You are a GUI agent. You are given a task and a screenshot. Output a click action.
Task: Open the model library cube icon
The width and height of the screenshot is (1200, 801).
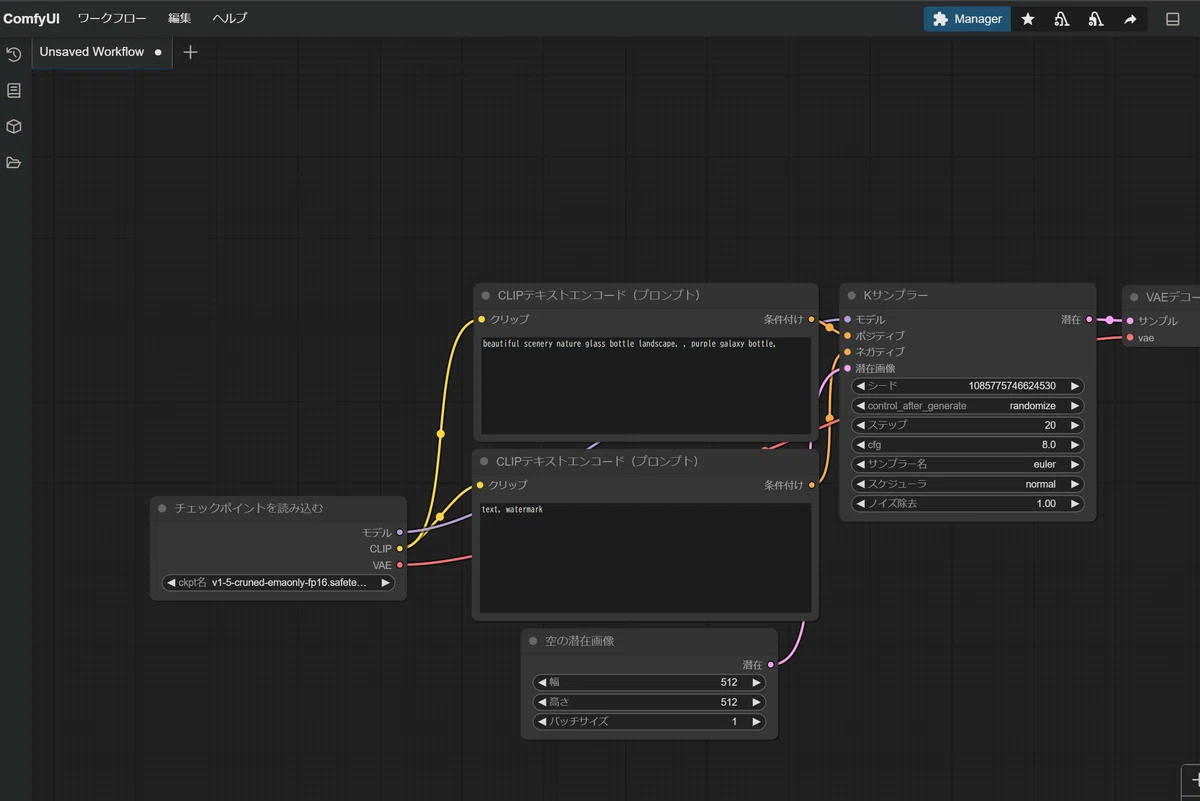[14, 126]
